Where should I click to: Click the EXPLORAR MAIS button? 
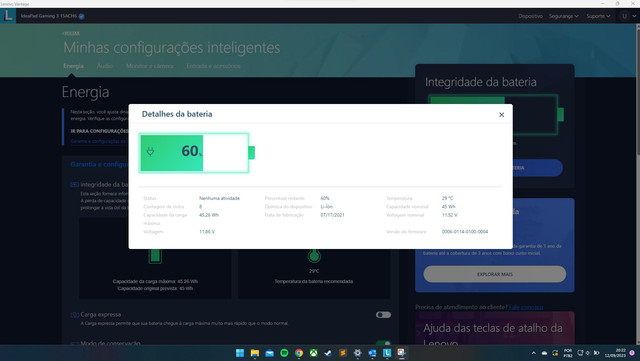pyautogui.click(x=495, y=274)
